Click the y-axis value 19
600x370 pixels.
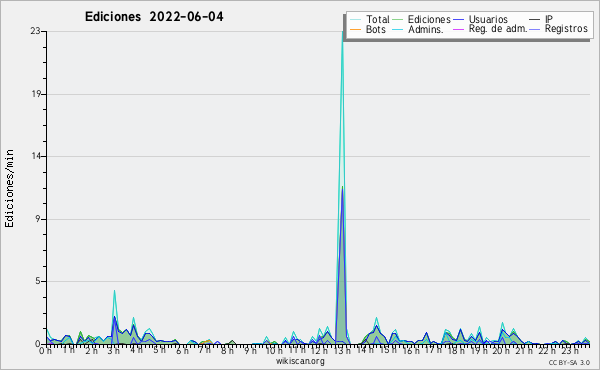pyautogui.click(x=35, y=94)
